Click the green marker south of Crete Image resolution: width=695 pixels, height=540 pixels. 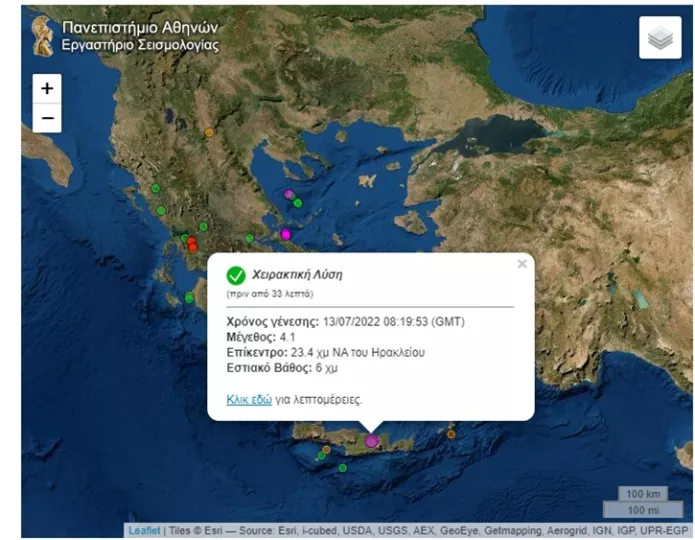pos(342,468)
